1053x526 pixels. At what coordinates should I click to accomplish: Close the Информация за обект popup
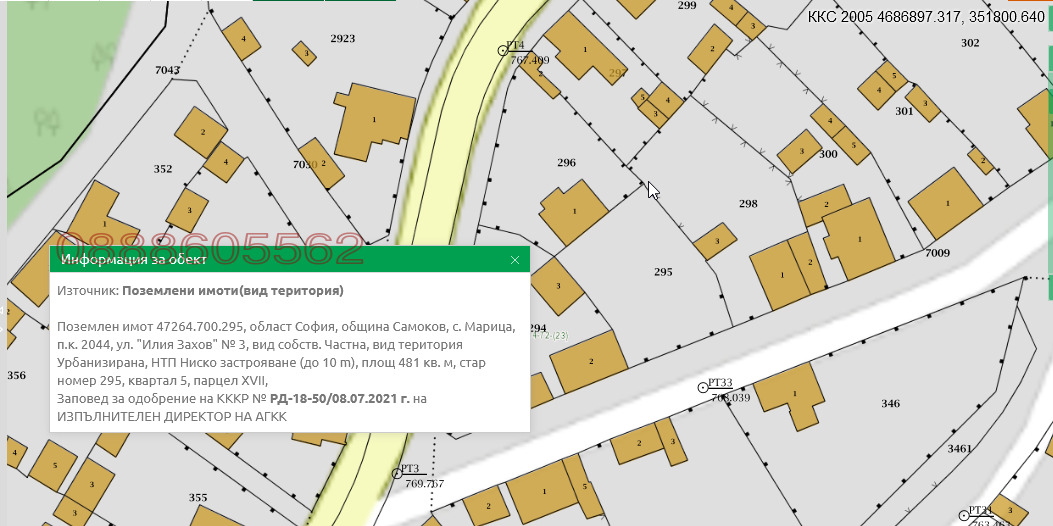tap(515, 260)
